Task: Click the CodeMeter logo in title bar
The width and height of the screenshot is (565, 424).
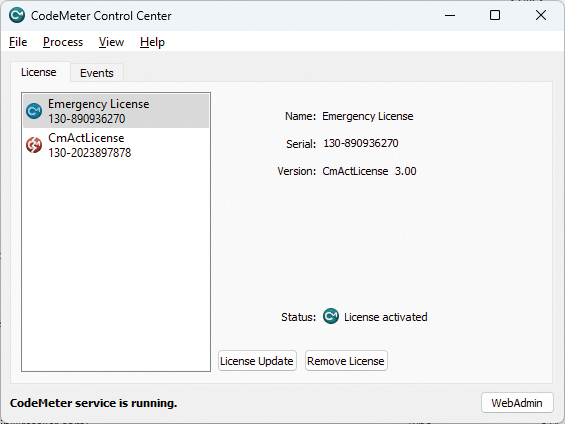Action: pyautogui.click(x=17, y=15)
